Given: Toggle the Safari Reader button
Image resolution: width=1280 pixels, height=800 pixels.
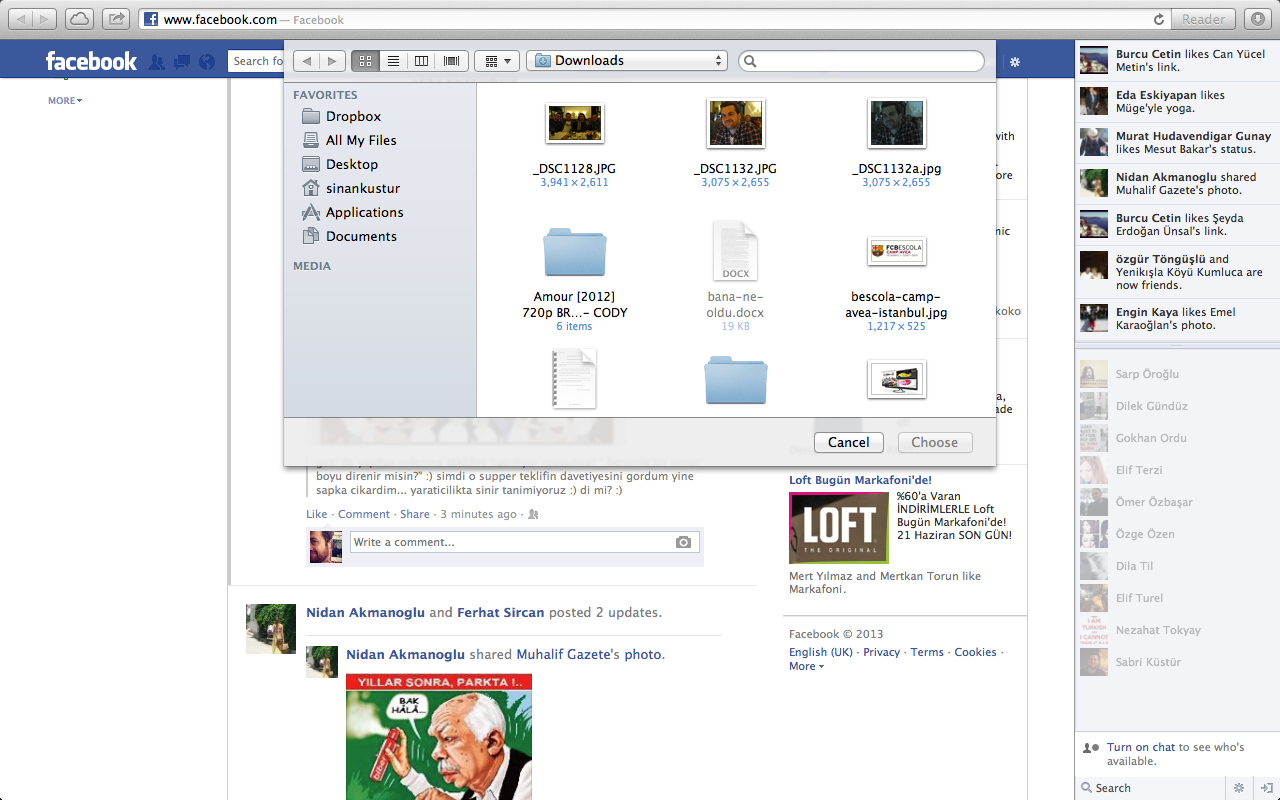Looking at the screenshot, I should pos(1203,19).
